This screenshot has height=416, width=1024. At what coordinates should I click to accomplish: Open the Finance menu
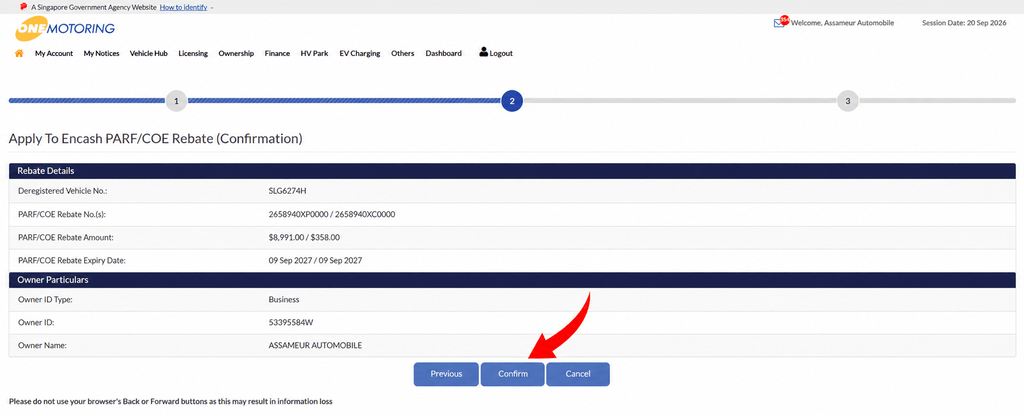click(x=278, y=54)
